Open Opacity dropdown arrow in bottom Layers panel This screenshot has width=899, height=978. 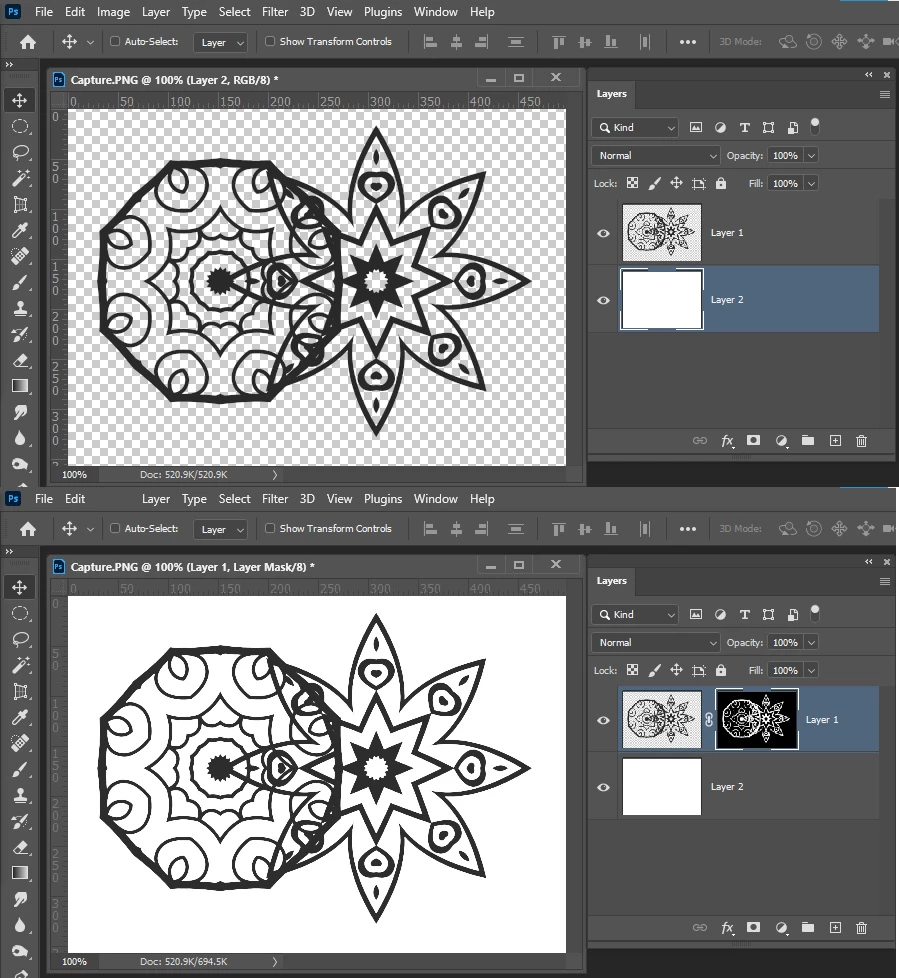point(811,643)
